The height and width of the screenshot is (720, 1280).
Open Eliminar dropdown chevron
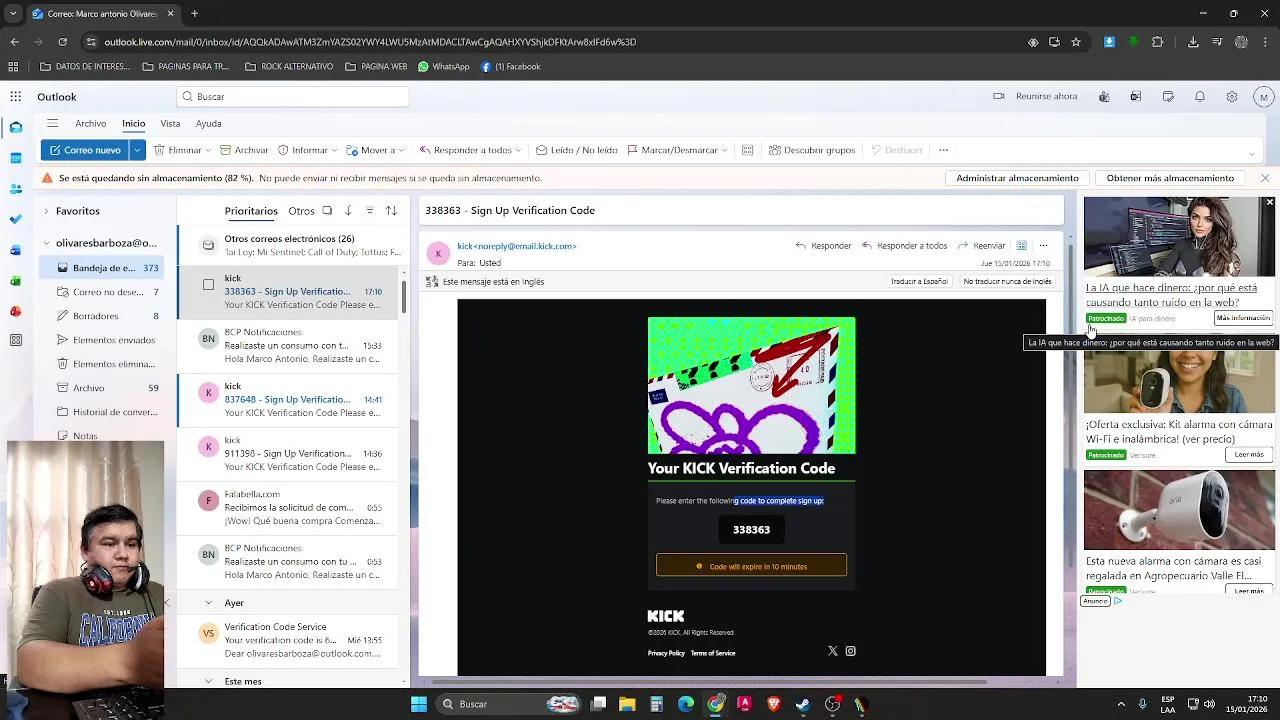click(x=208, y=150)
